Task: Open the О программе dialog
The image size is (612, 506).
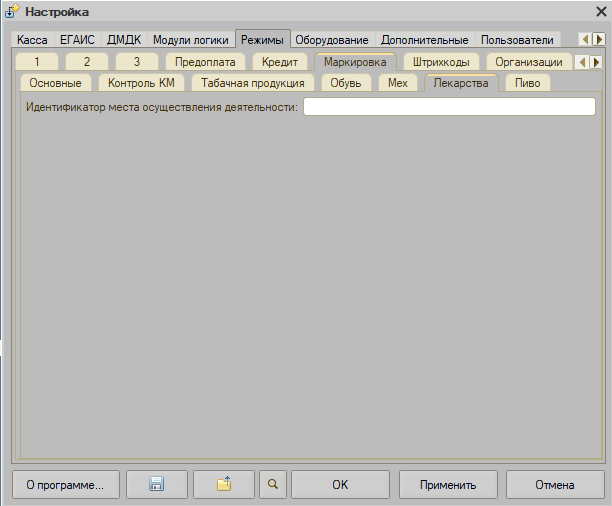Action: (x=65, y=484)
